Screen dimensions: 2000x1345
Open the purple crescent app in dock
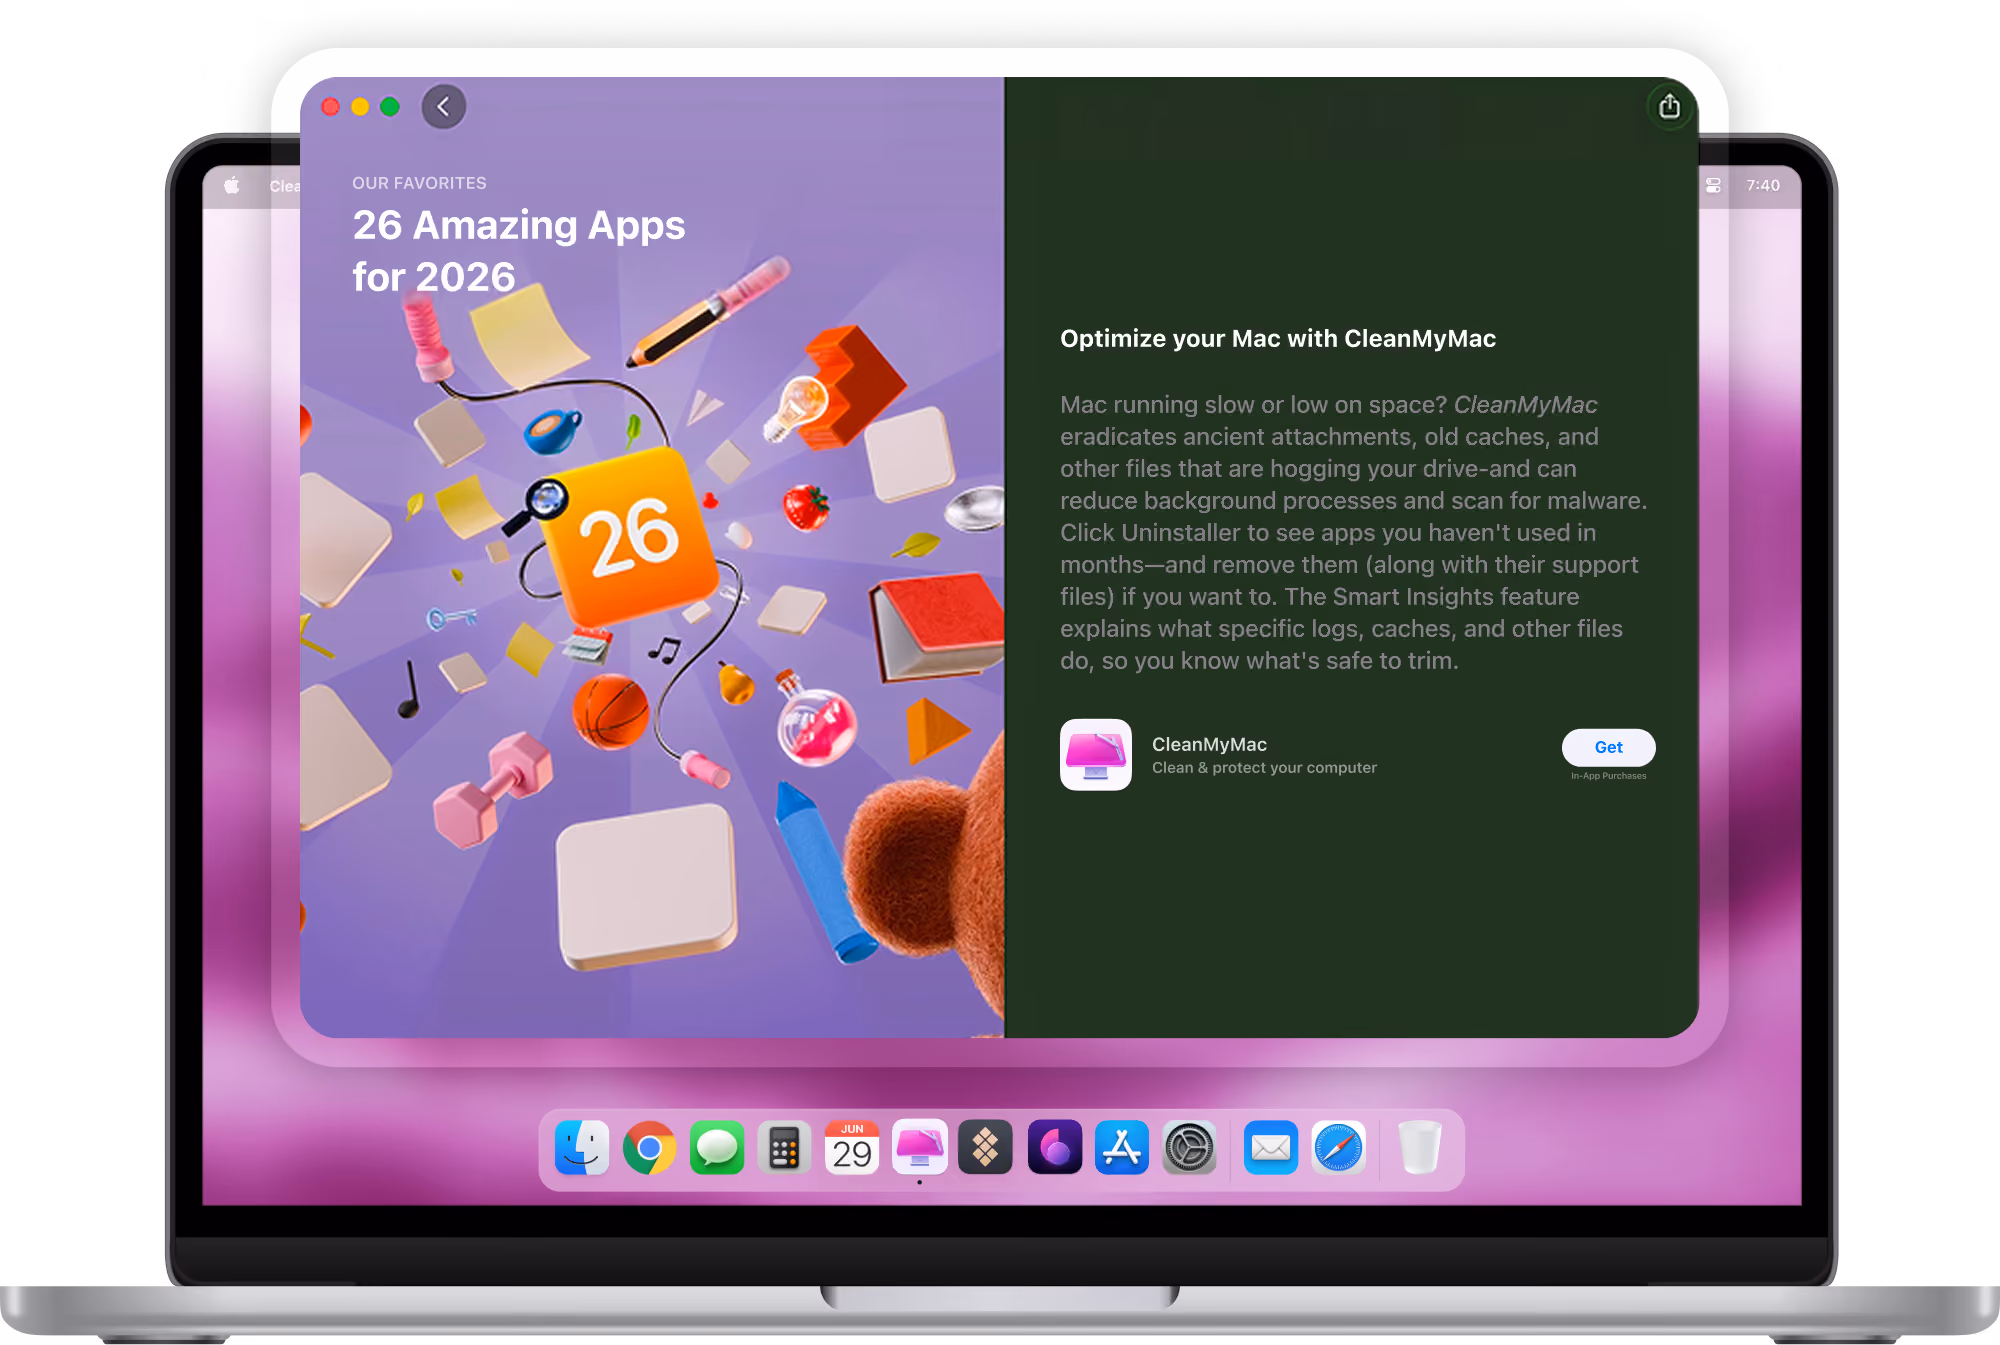coord(1055,1148)
